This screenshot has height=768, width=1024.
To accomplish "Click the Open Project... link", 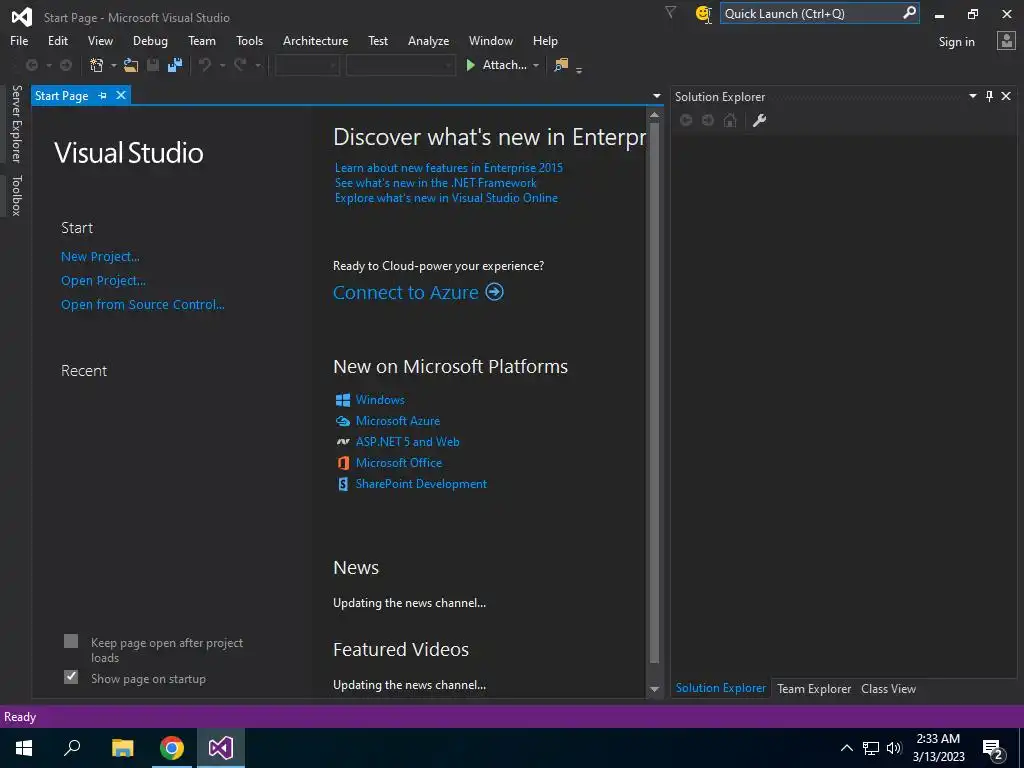I will pyautogui.click(x=103, y=281).
